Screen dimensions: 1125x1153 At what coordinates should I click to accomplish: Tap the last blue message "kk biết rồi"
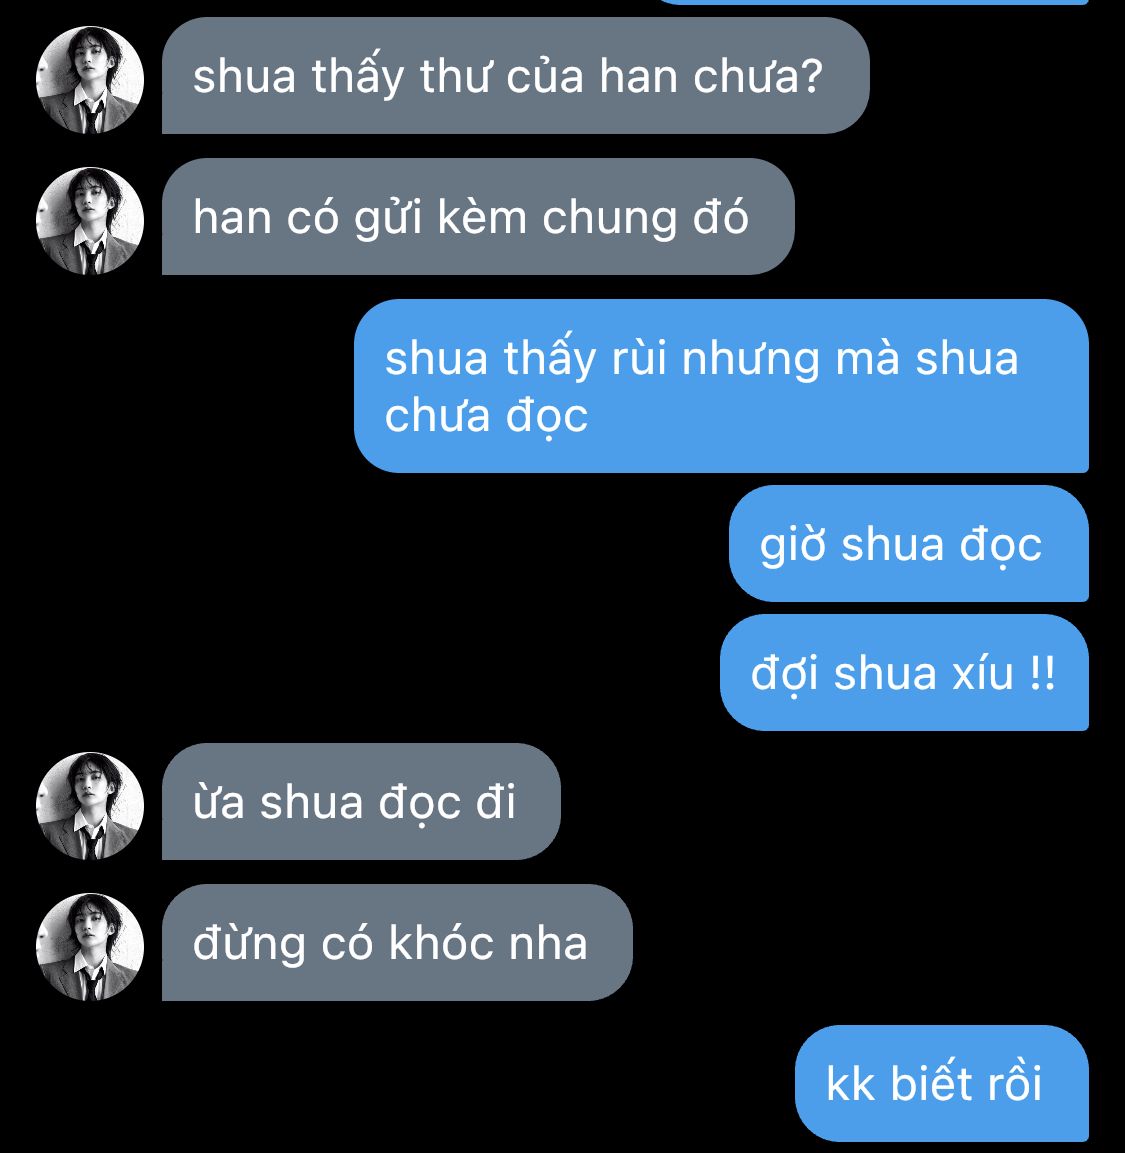(x=942, y=1083)
